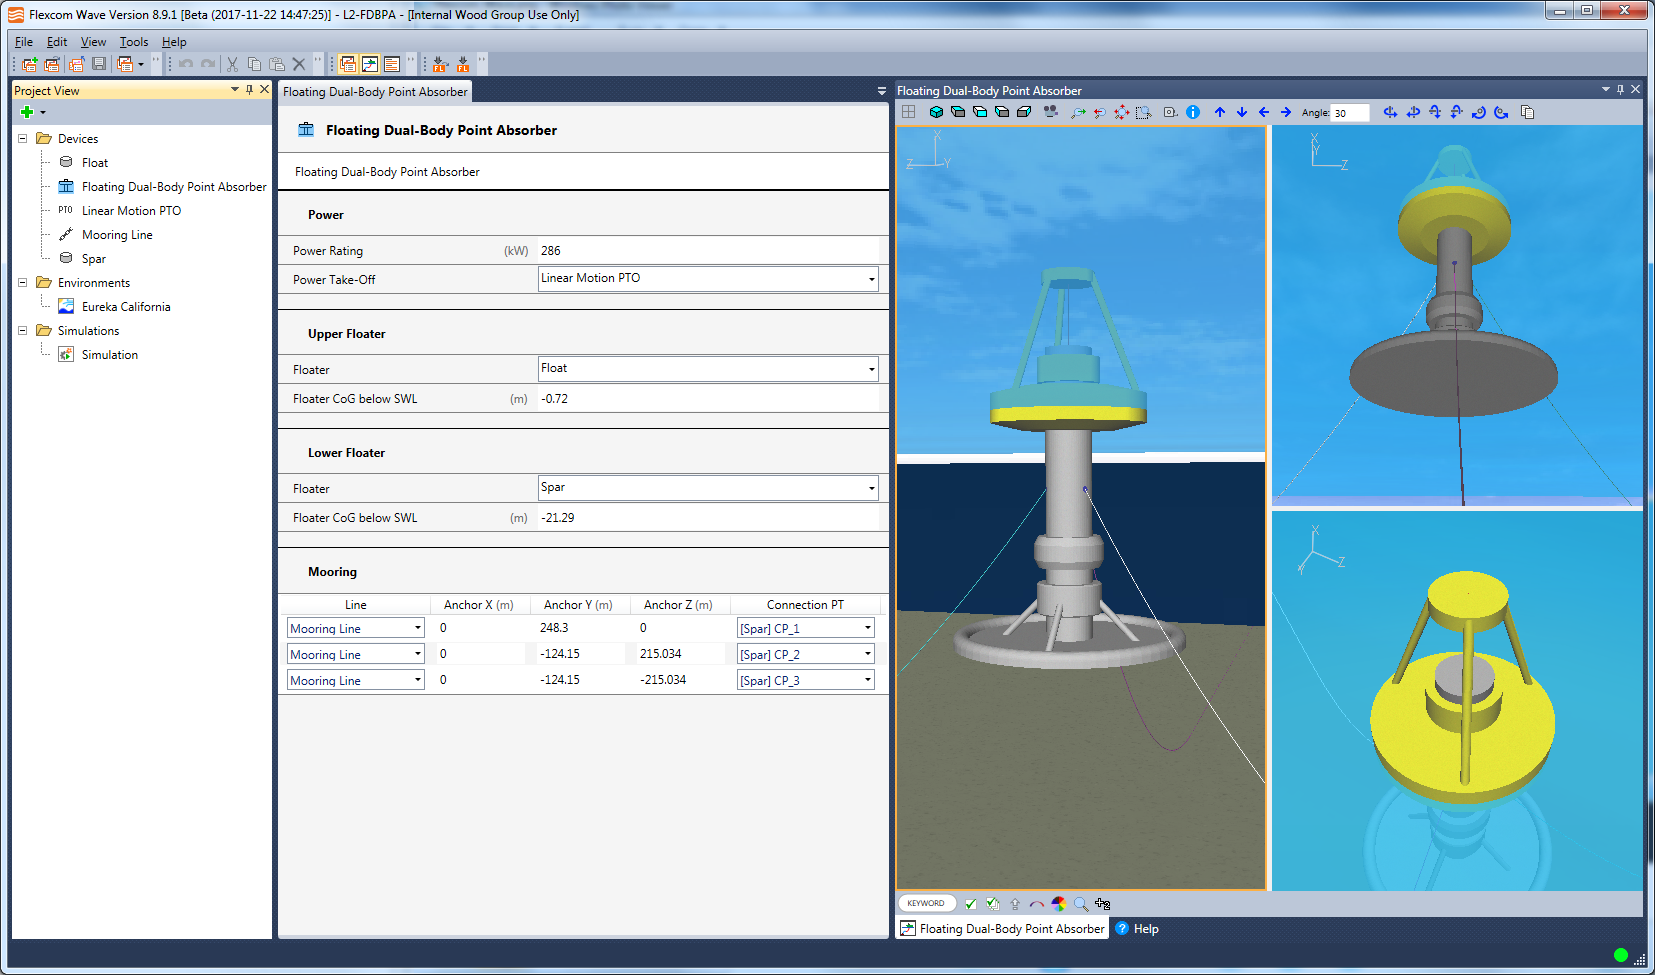Click the Angle input field showing 30
This screenshot has height=975, width=1655.
[x=1350, y=113]
